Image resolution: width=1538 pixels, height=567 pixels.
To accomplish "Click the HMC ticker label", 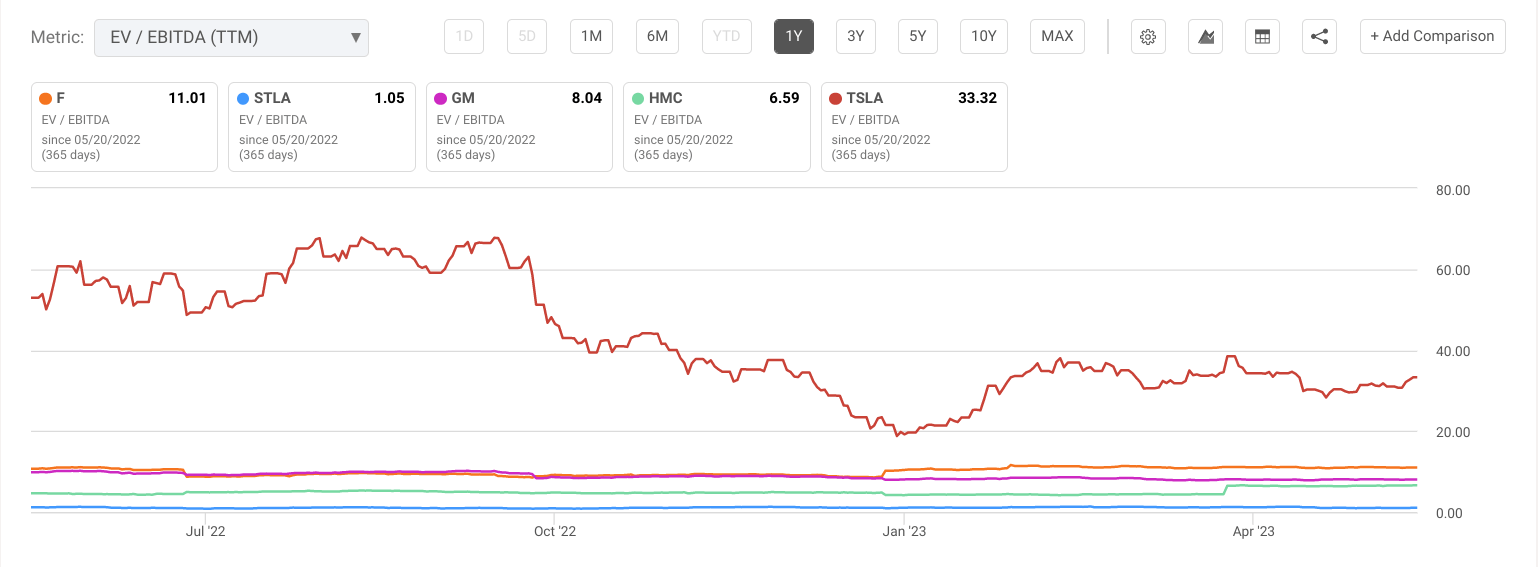I will pos(667,98).
